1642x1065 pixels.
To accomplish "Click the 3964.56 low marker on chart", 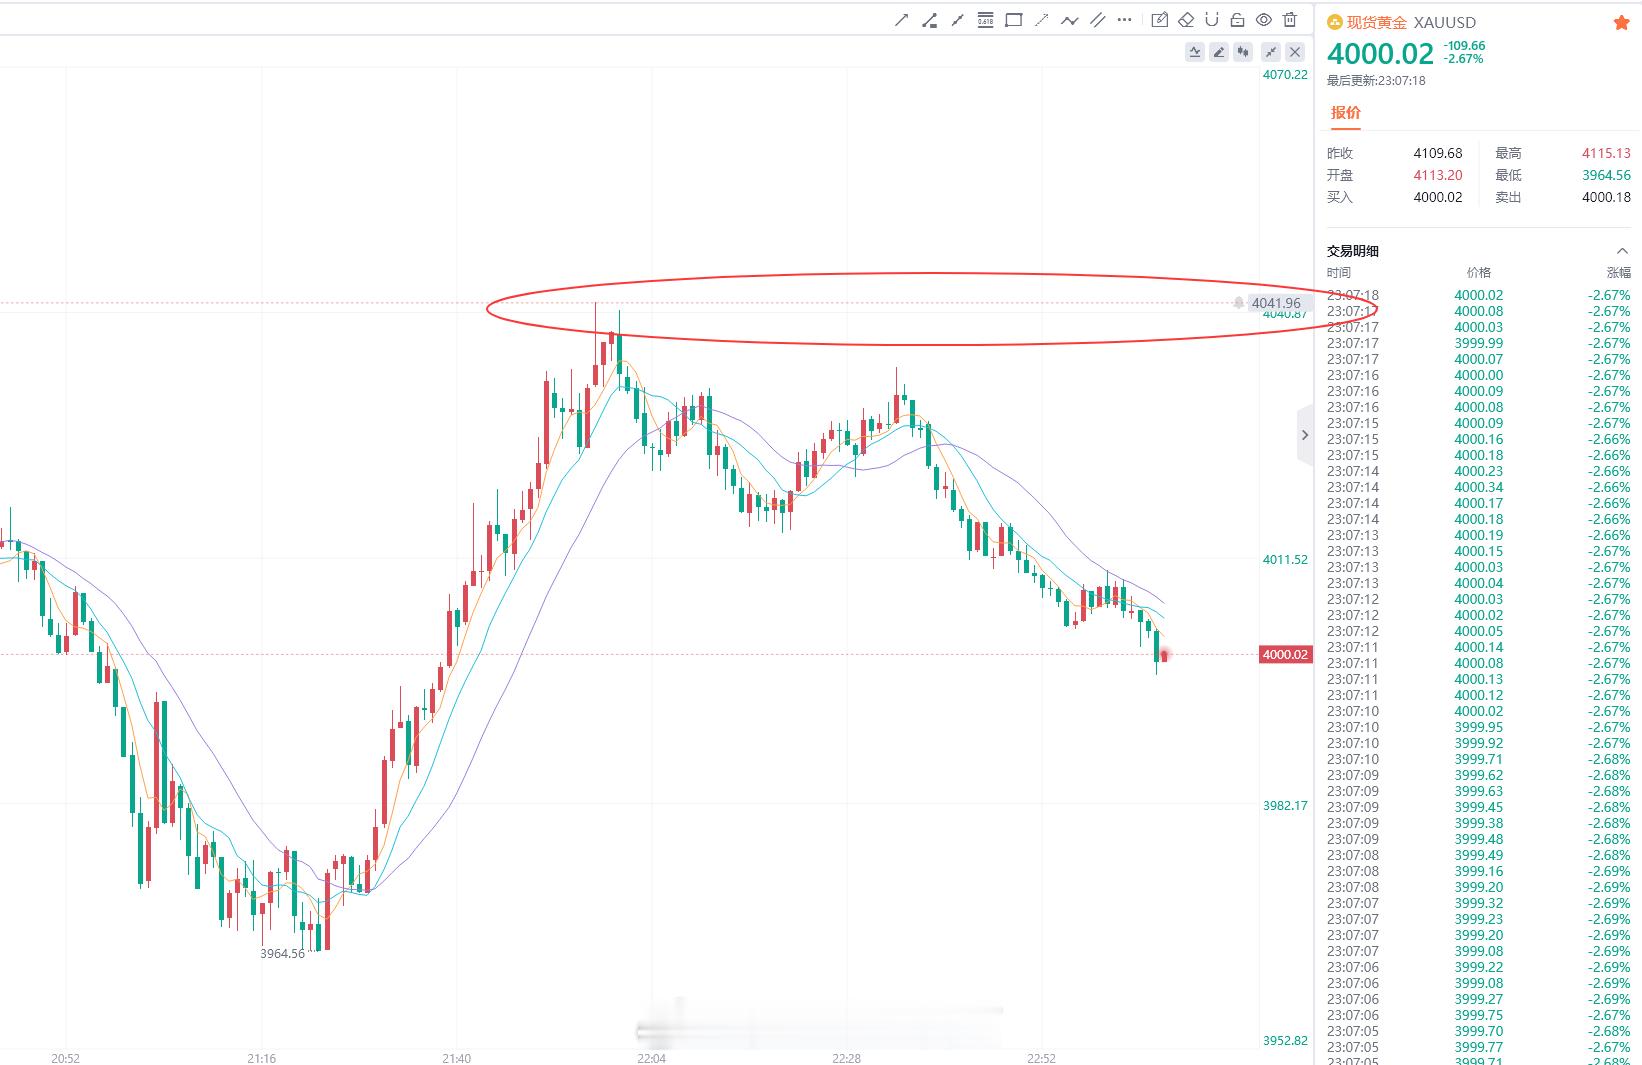I will 282,954.
